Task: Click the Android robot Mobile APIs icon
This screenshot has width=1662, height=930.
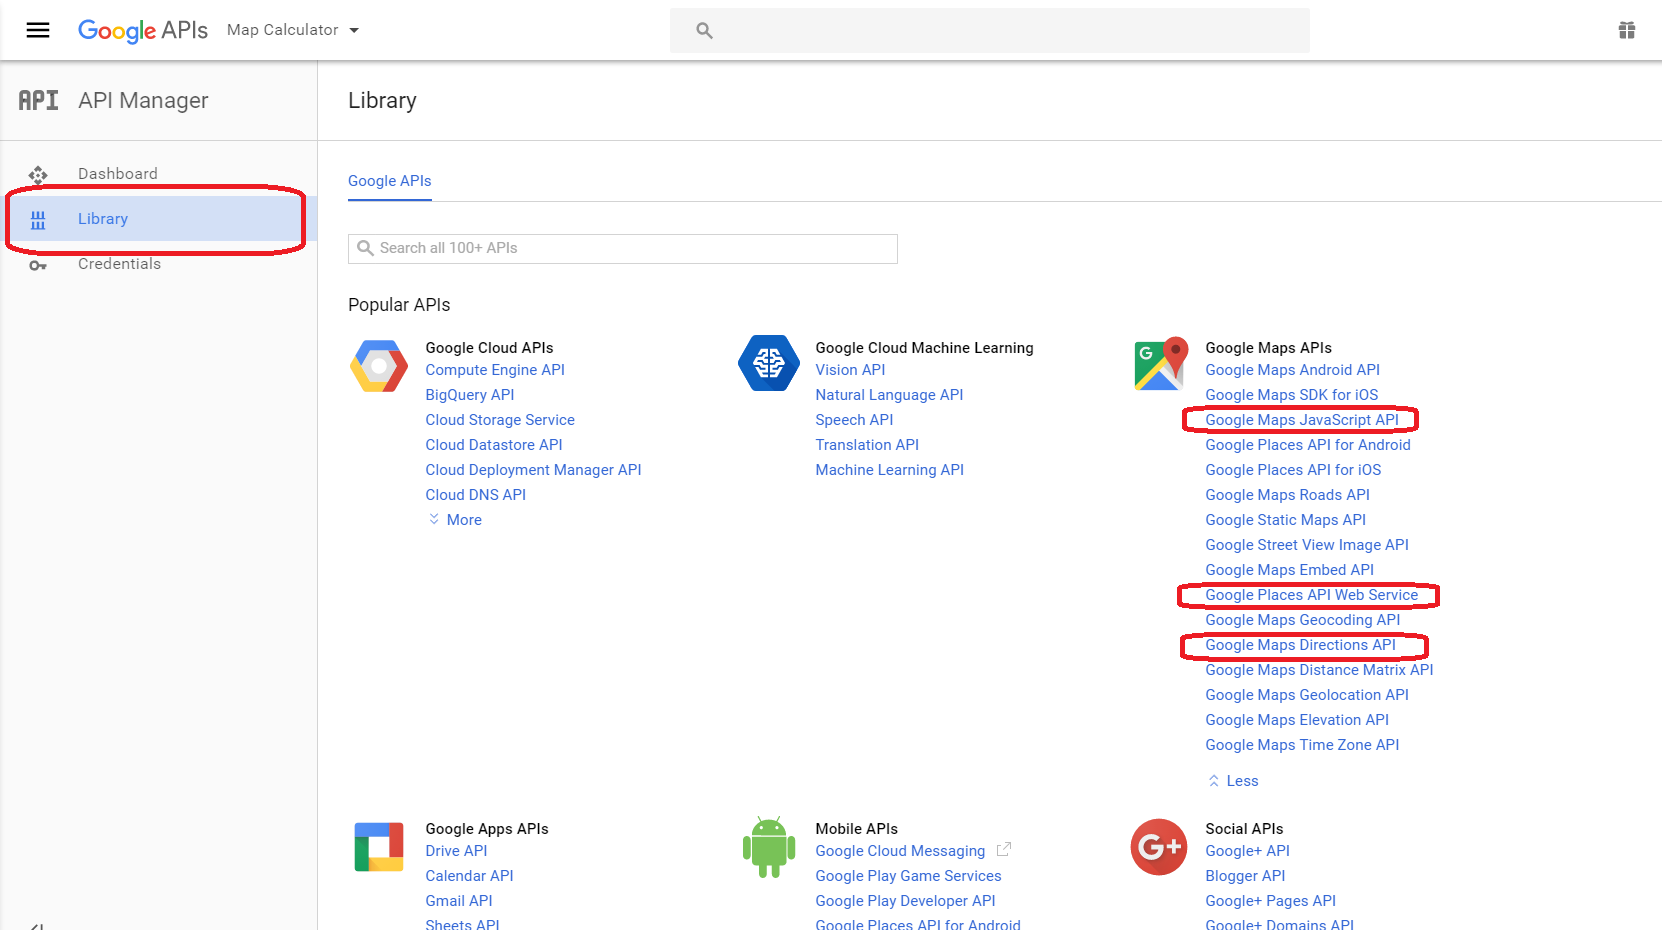Action: tap(769, 847)
